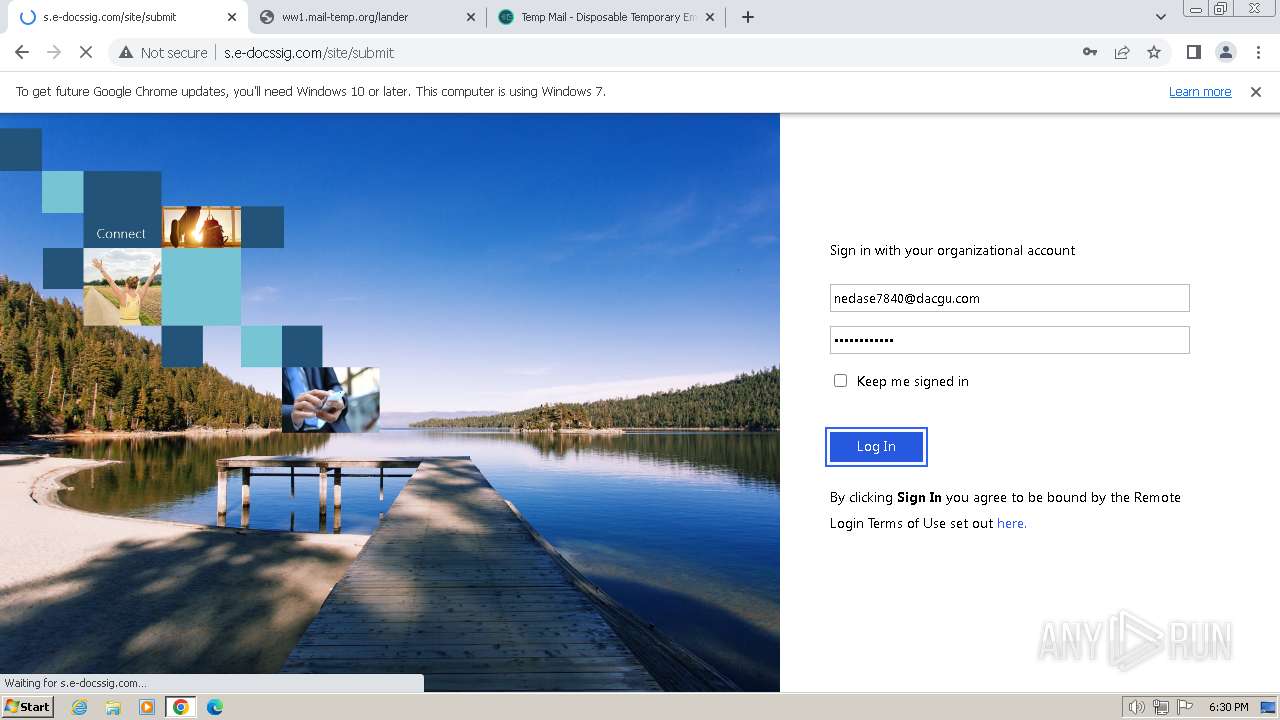
Task: Click the password field
Action: 1010,340
